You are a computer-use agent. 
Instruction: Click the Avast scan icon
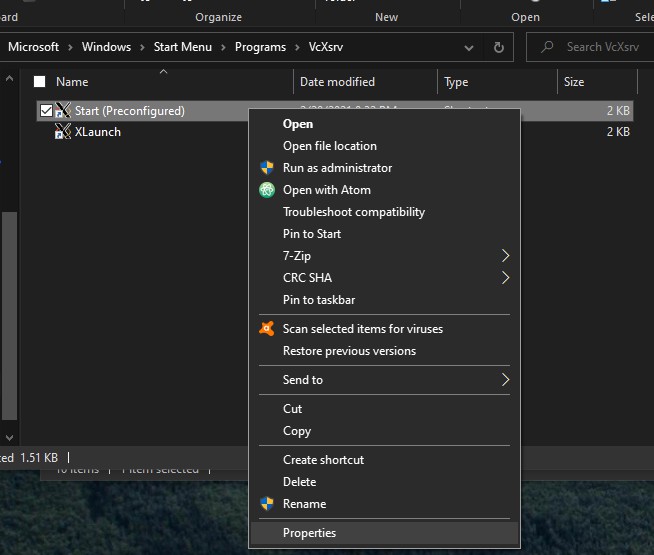[x=267, y=329]
